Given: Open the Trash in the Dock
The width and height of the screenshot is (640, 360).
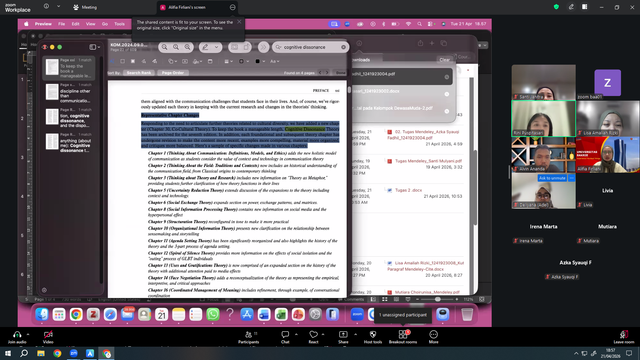Looking at the screenshot, I should point(467,314).
